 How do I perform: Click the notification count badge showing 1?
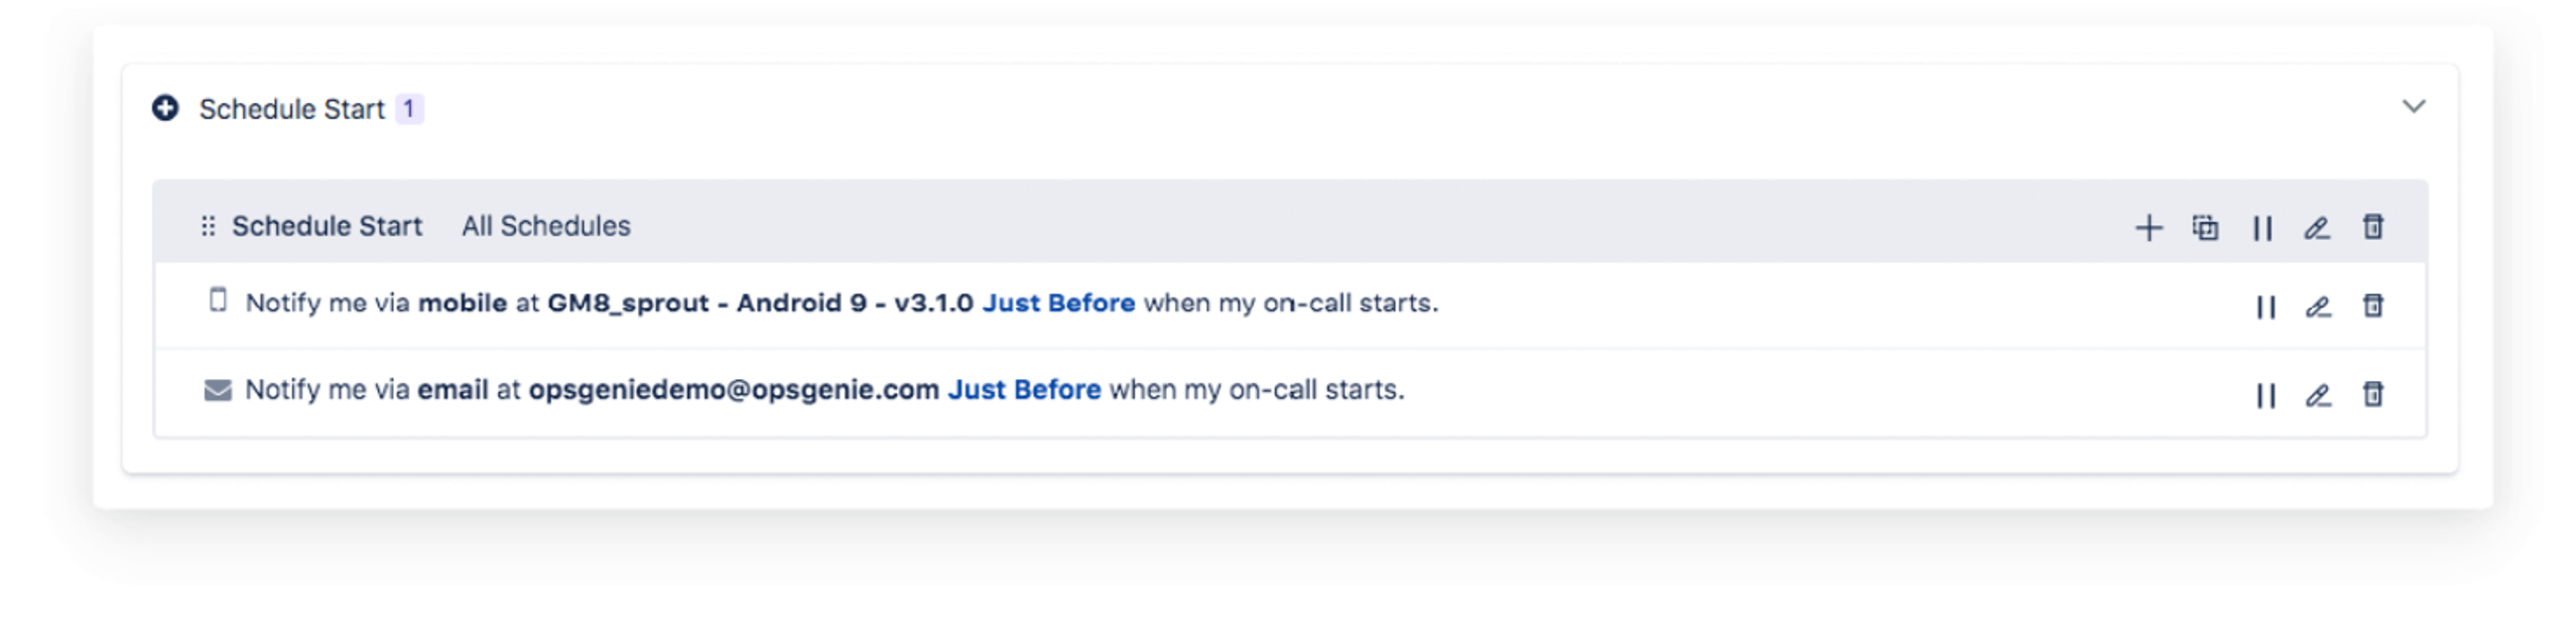409,108
